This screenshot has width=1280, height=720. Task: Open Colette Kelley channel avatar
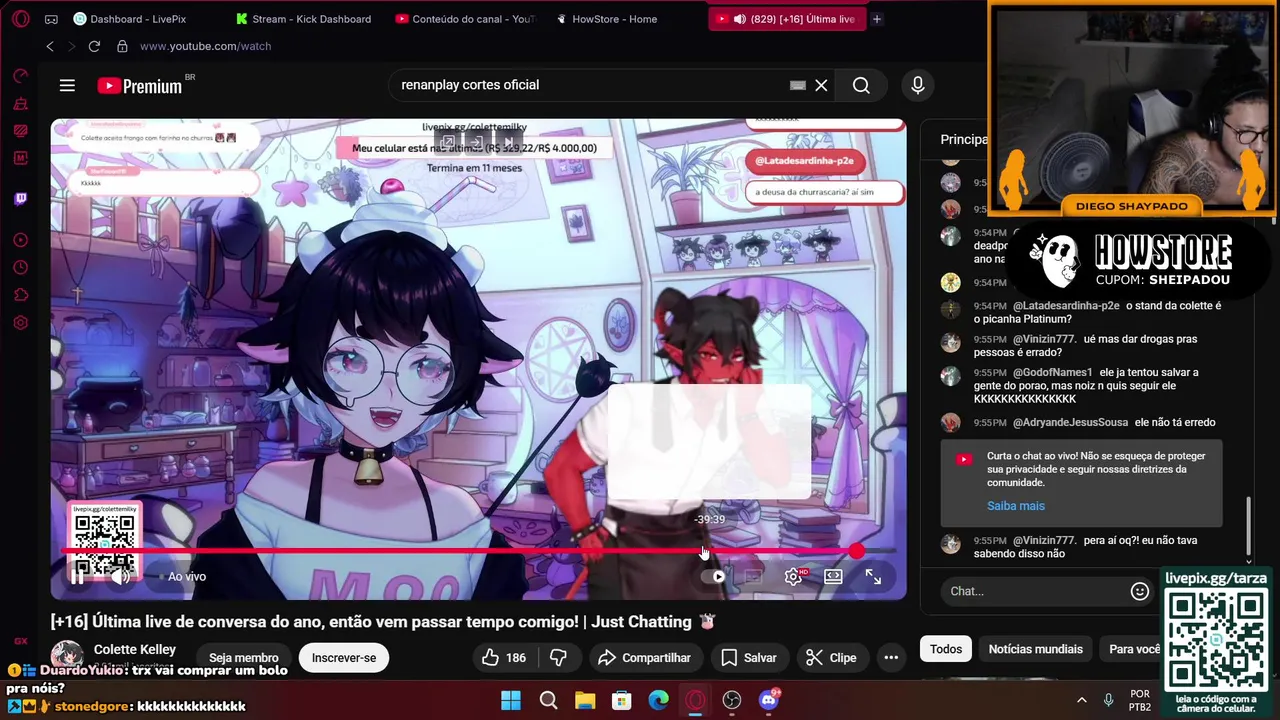coord(67,656)
